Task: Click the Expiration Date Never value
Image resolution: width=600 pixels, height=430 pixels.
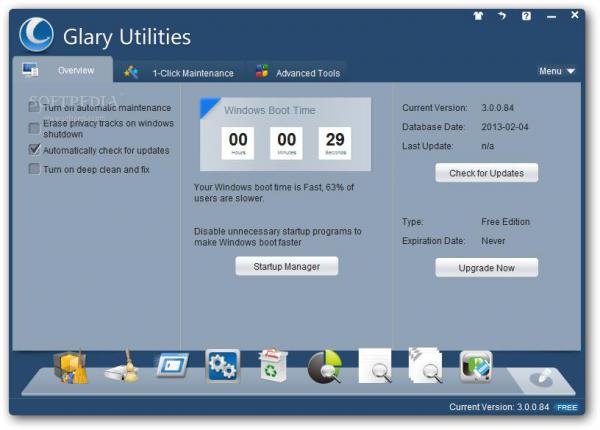Action: coord(493,241)
